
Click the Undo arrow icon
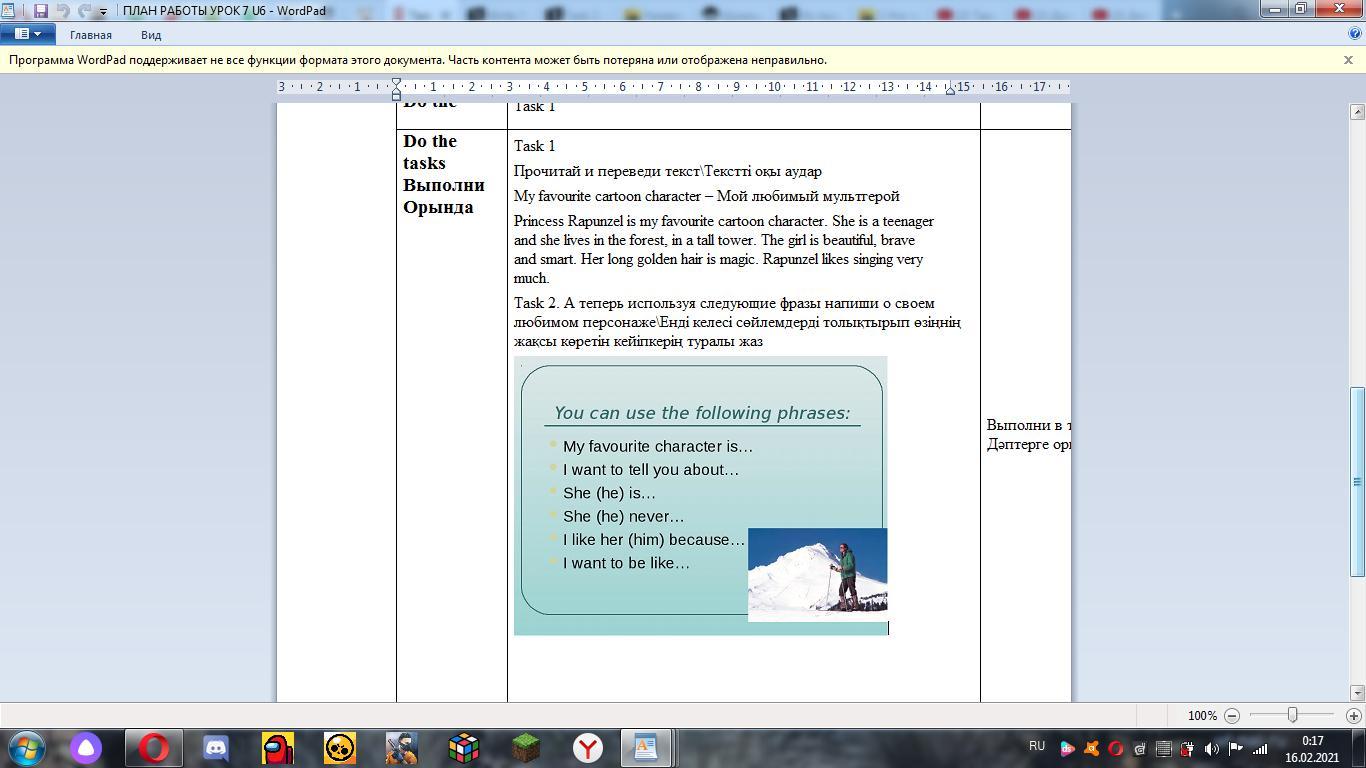[x=63, y=10]
